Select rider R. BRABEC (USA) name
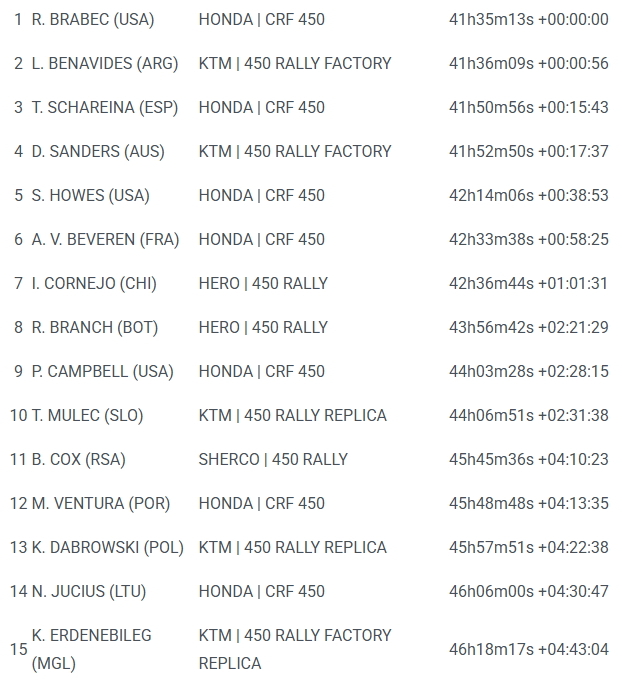Viewport: 622px width, 686px height. pyautogui.click(x=93, y=20)
